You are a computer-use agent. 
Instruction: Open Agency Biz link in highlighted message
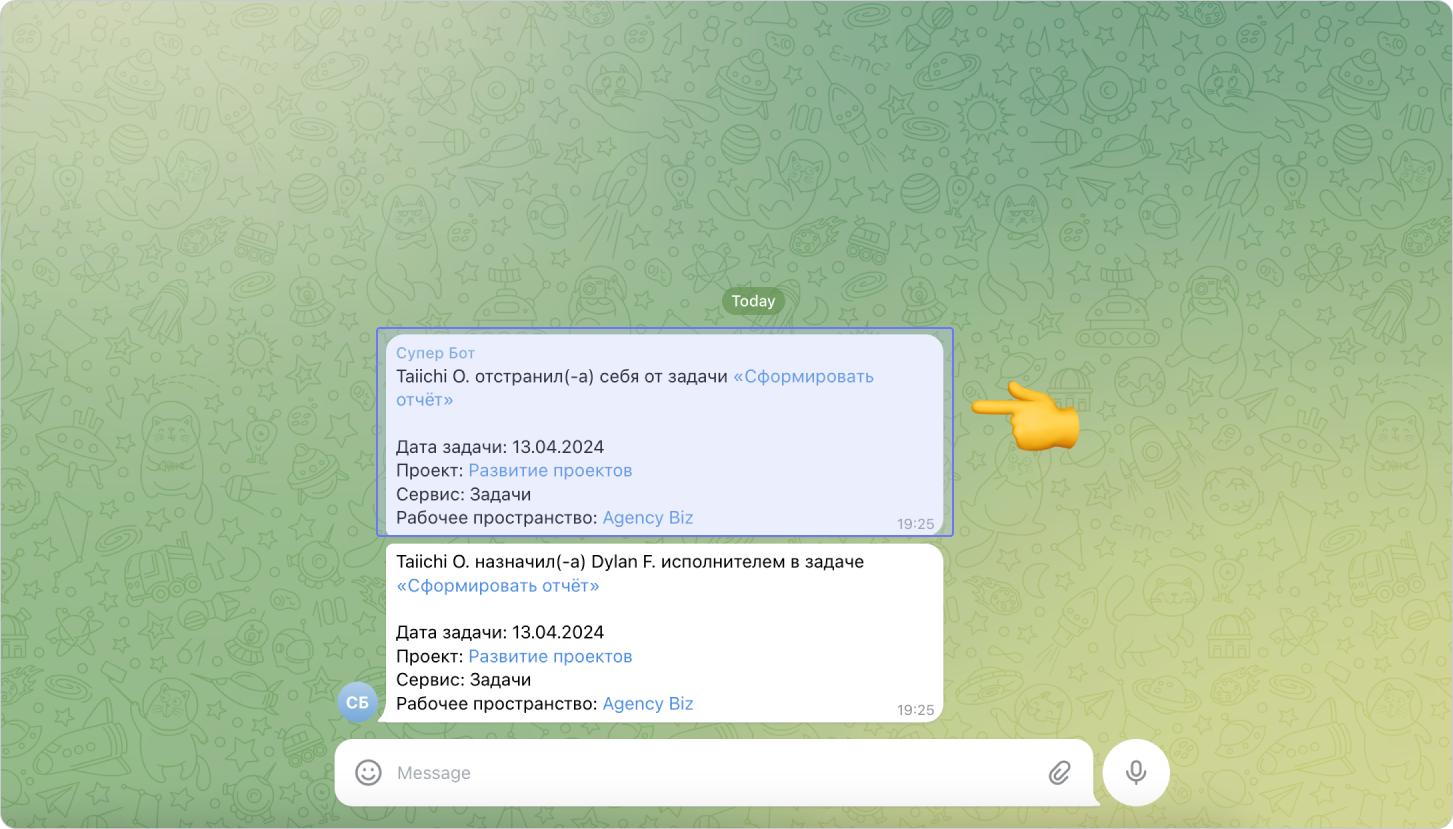coord(647,517)
